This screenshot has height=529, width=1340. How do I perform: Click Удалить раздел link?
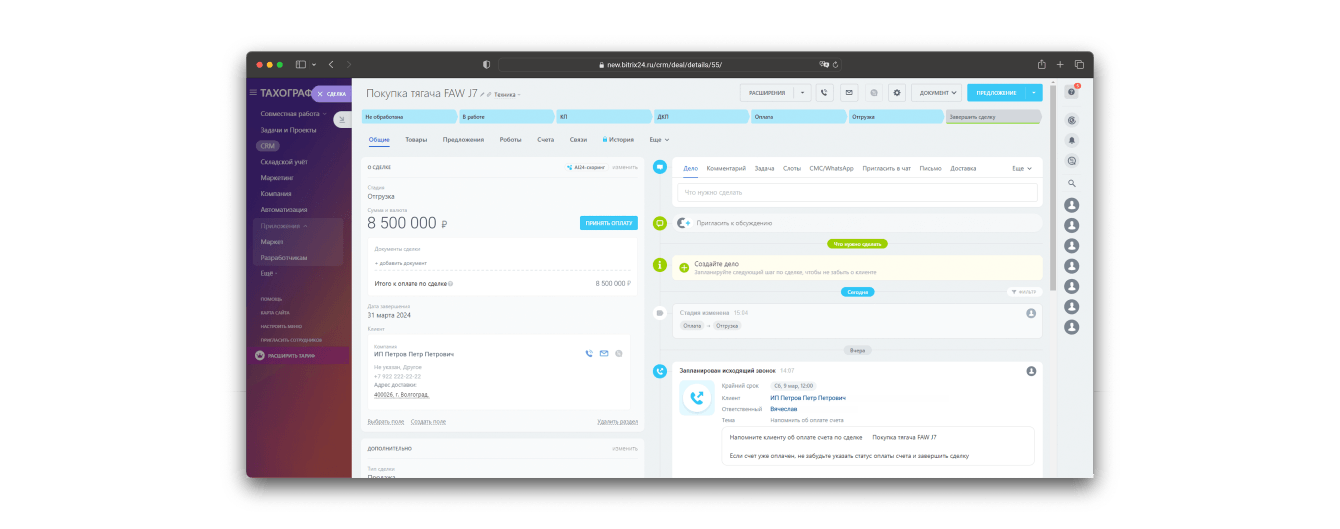(x=617, y=422)
